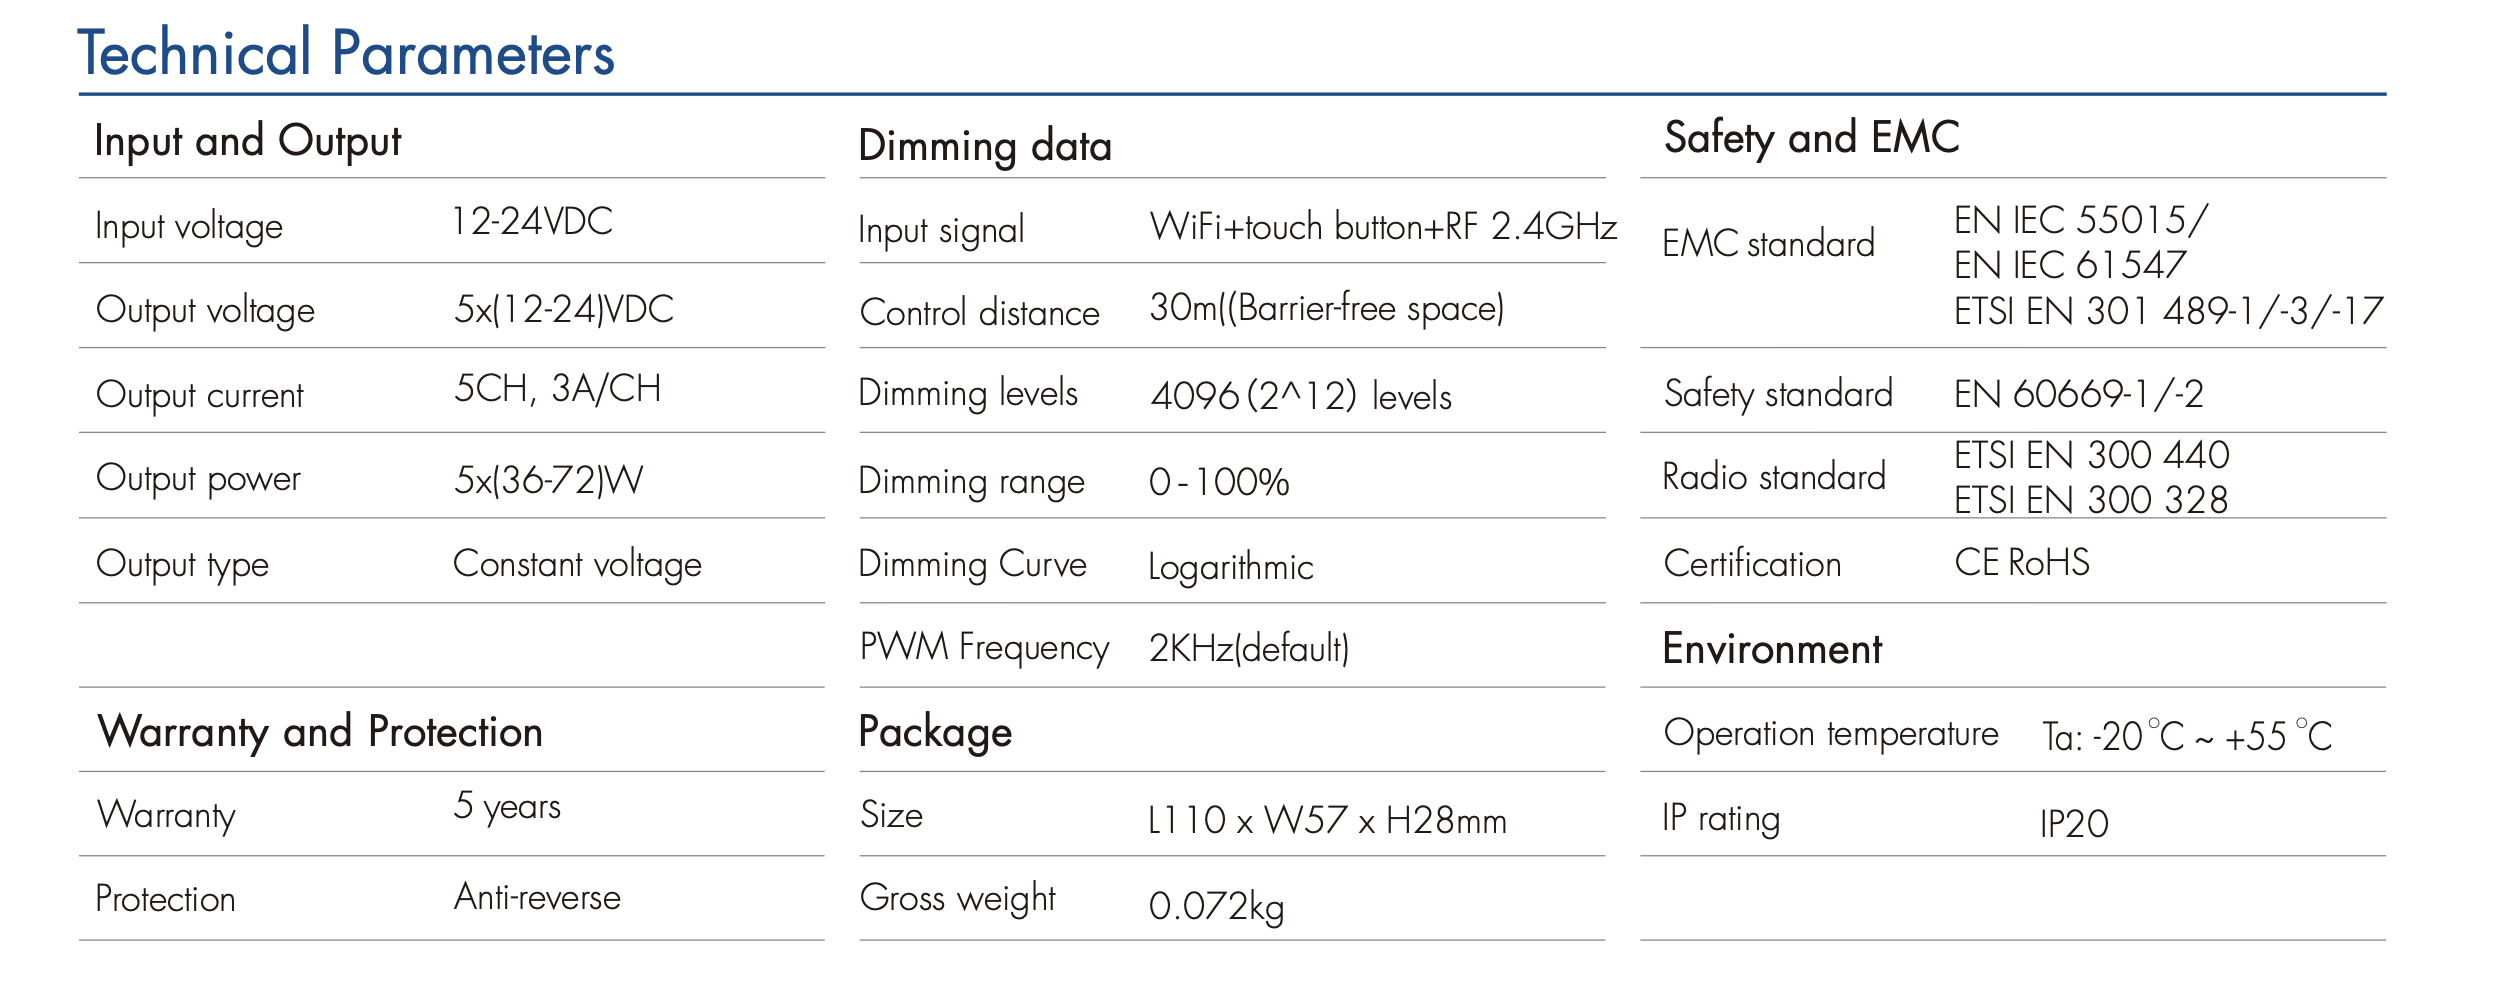2500x994 pixels.
Task: Click the Safety and EMC heading
Action: tap(1811, 137)
